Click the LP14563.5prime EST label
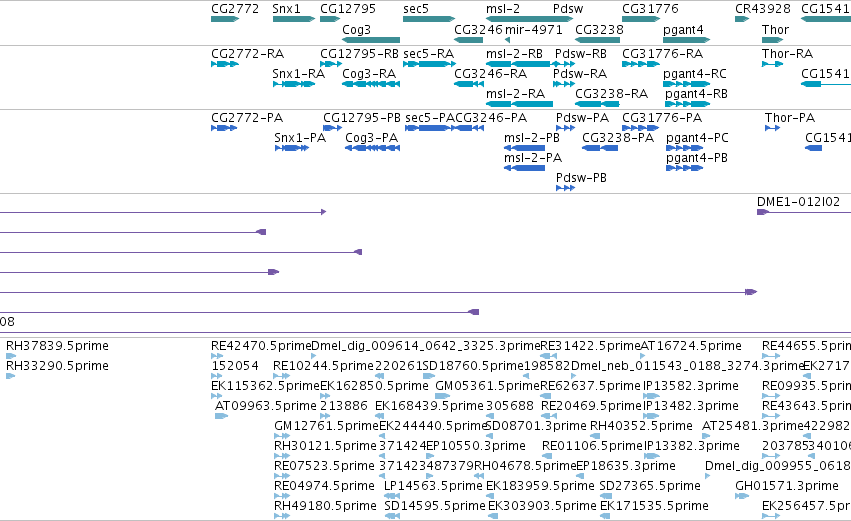Image resolution: width=851 pixels, height=521 pixels. (433, 486)
